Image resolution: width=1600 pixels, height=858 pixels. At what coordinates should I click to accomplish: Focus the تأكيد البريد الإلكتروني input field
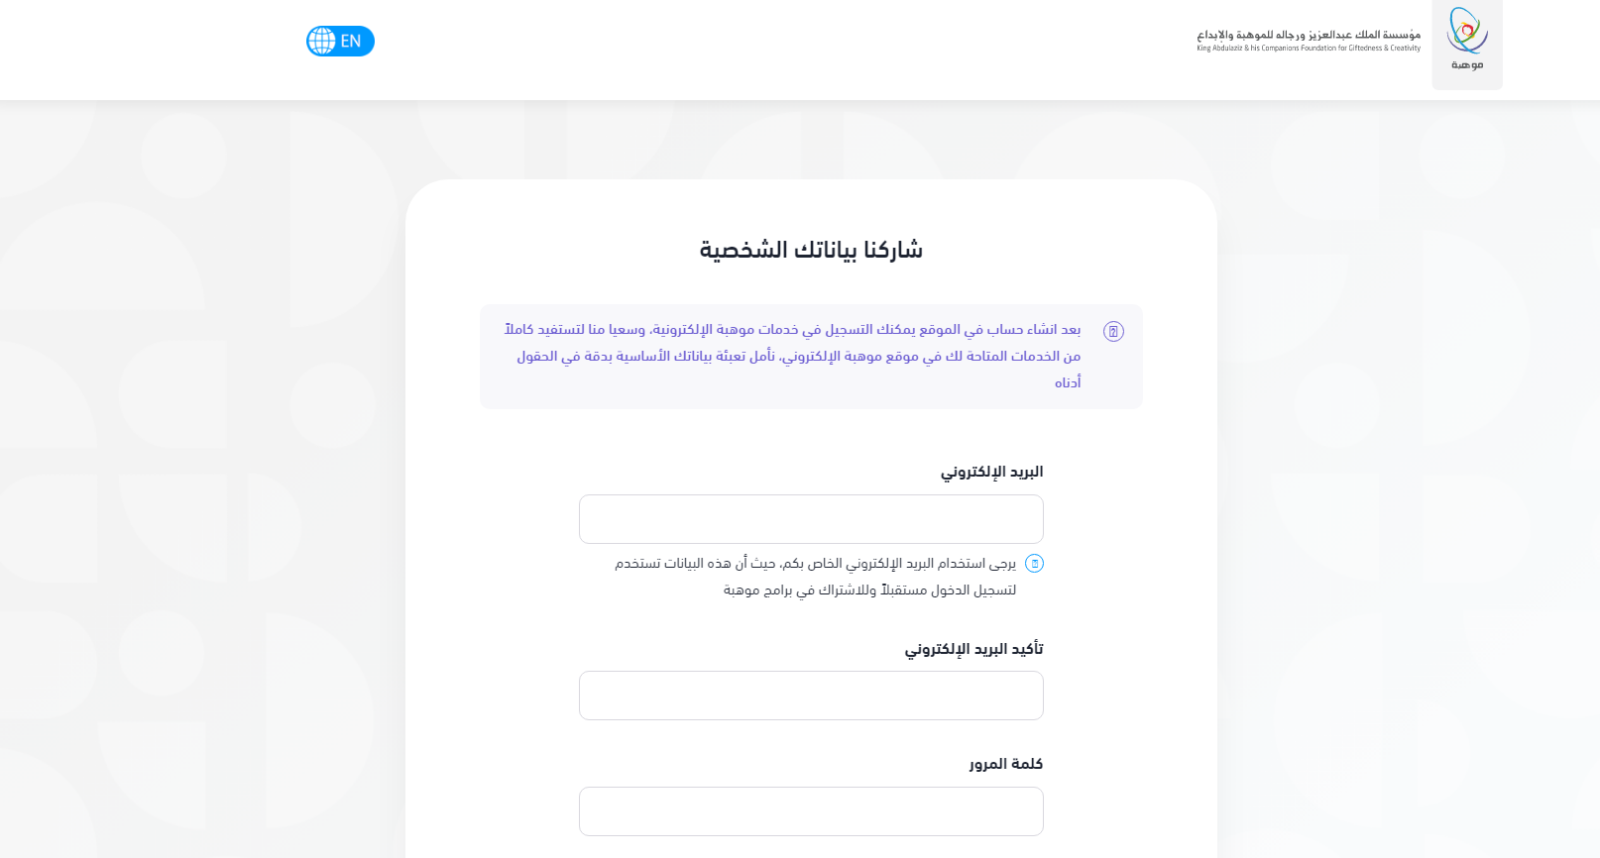[811, 695]
